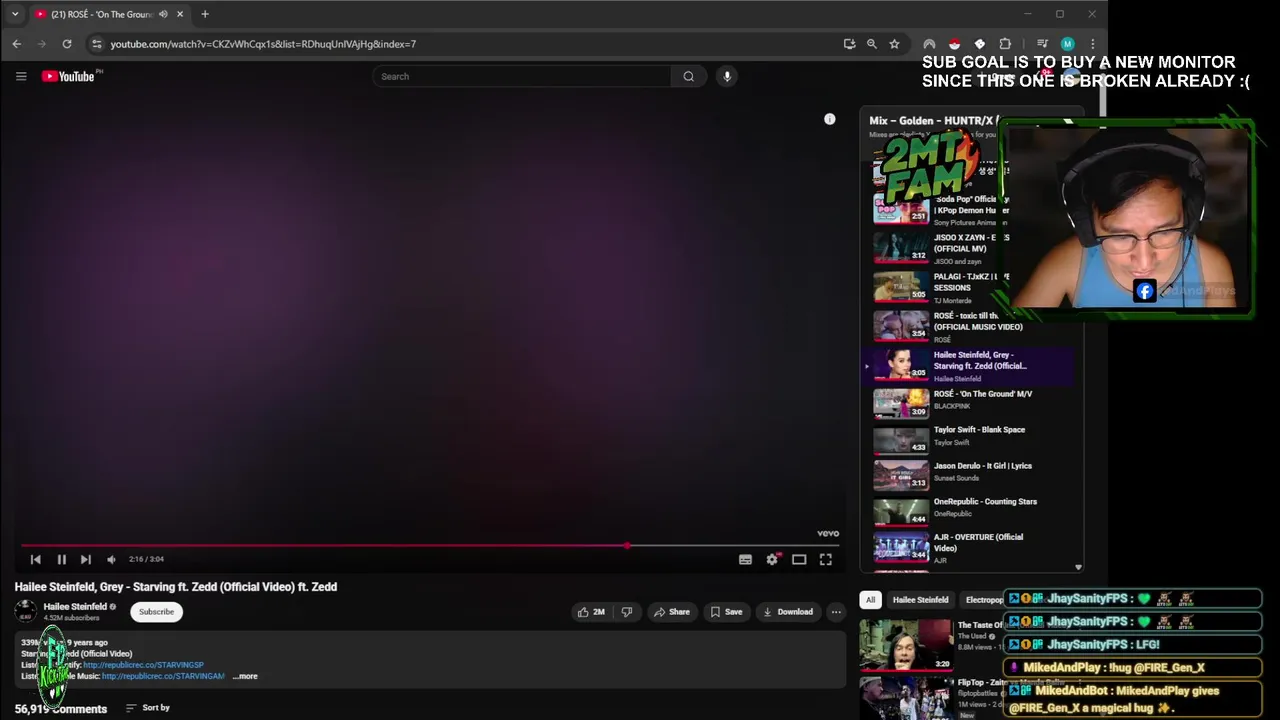Open the republicrec.co/STARVINGSP link

point(143,665)
